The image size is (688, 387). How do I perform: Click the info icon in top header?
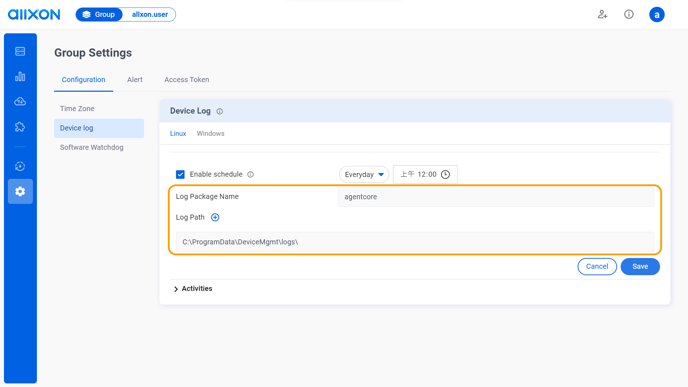click(629, 14)
